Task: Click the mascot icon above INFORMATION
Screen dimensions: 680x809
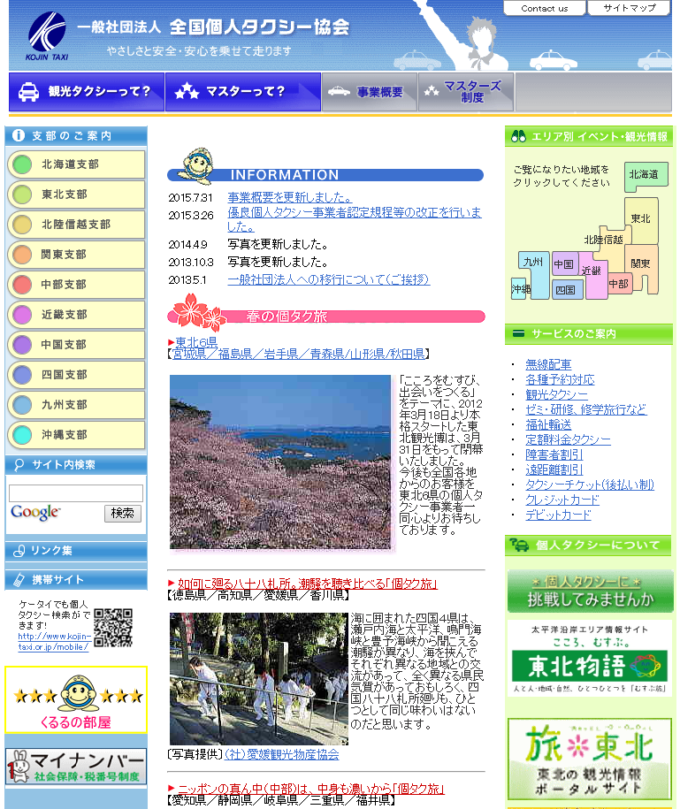Action: (x=198, y=166)
